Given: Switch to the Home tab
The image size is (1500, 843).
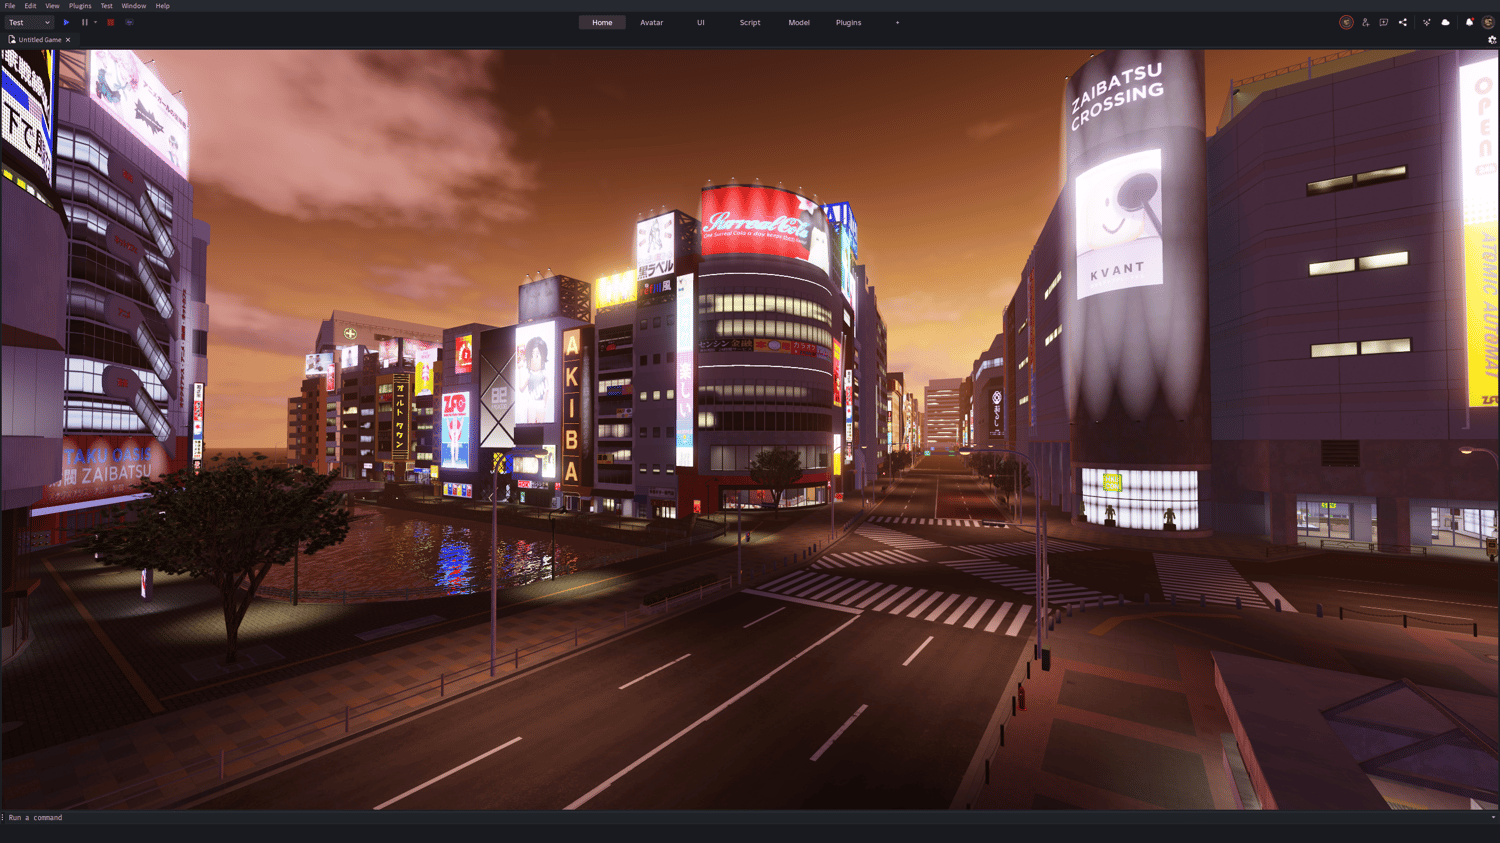Looking at the screenshot, I should 602,22.
